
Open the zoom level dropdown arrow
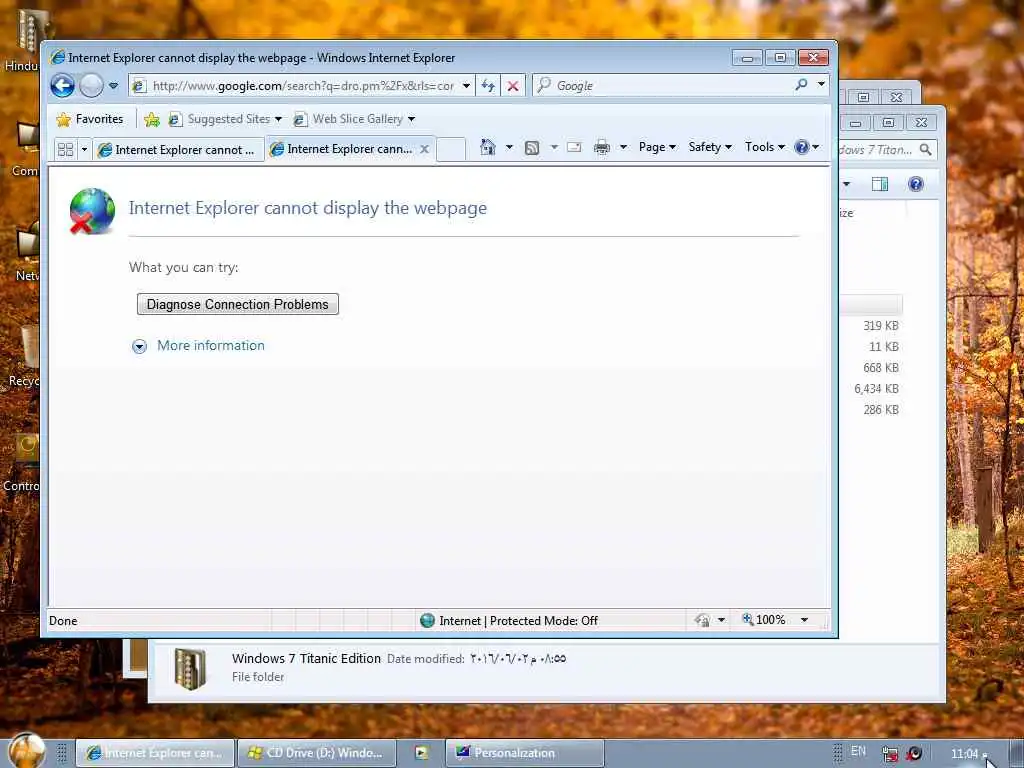805,620
